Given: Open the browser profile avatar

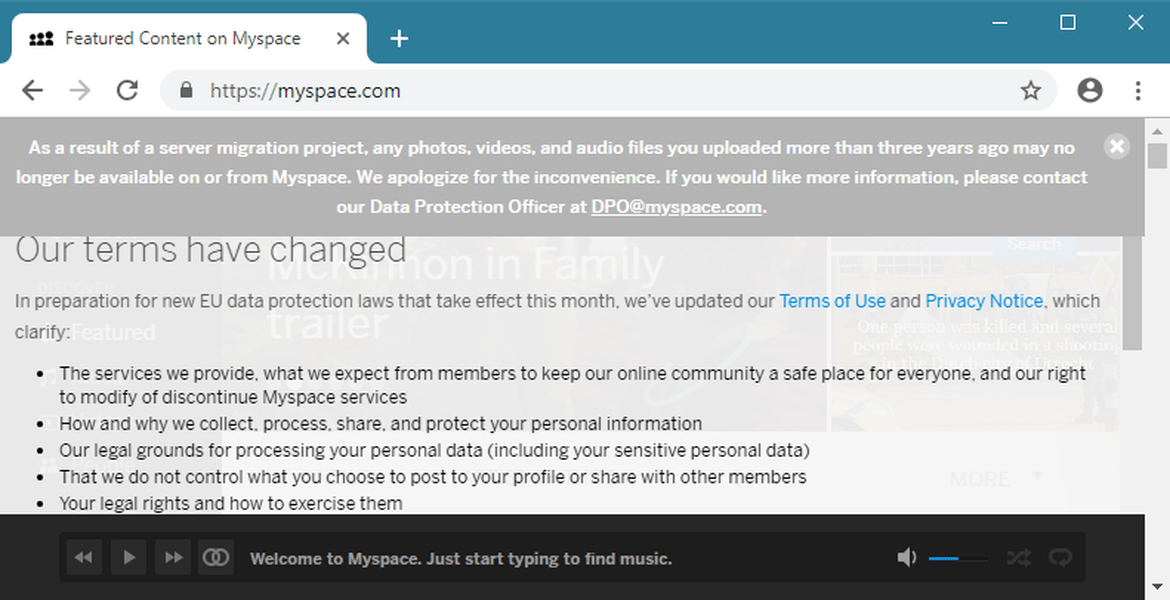Looking at the screenshot, I should (x=1089, y=90).
